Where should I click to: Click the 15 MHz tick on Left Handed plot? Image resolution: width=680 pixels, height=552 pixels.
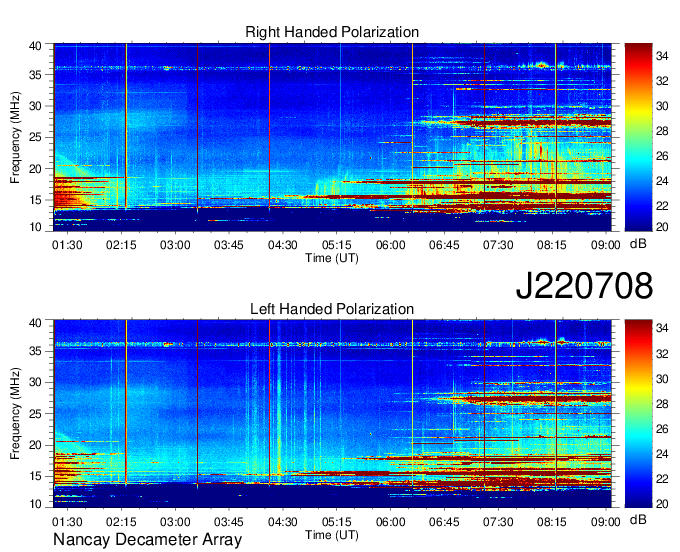pos(36,476)
